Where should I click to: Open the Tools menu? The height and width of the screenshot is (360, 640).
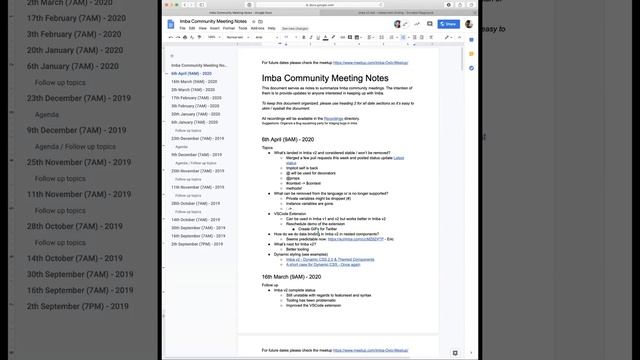point(243,29)
